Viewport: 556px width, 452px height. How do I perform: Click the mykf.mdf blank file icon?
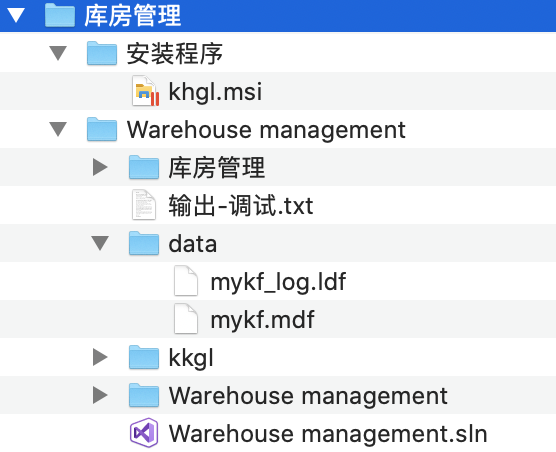pyautogui.click(x=186, y=319)
